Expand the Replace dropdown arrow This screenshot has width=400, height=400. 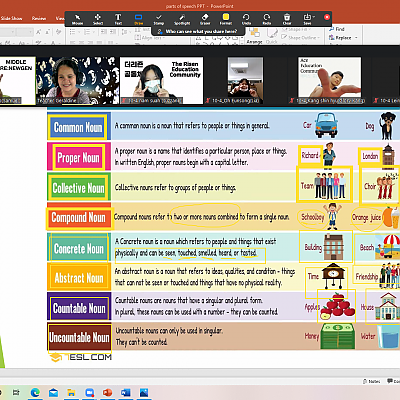(x=356, y=38)
